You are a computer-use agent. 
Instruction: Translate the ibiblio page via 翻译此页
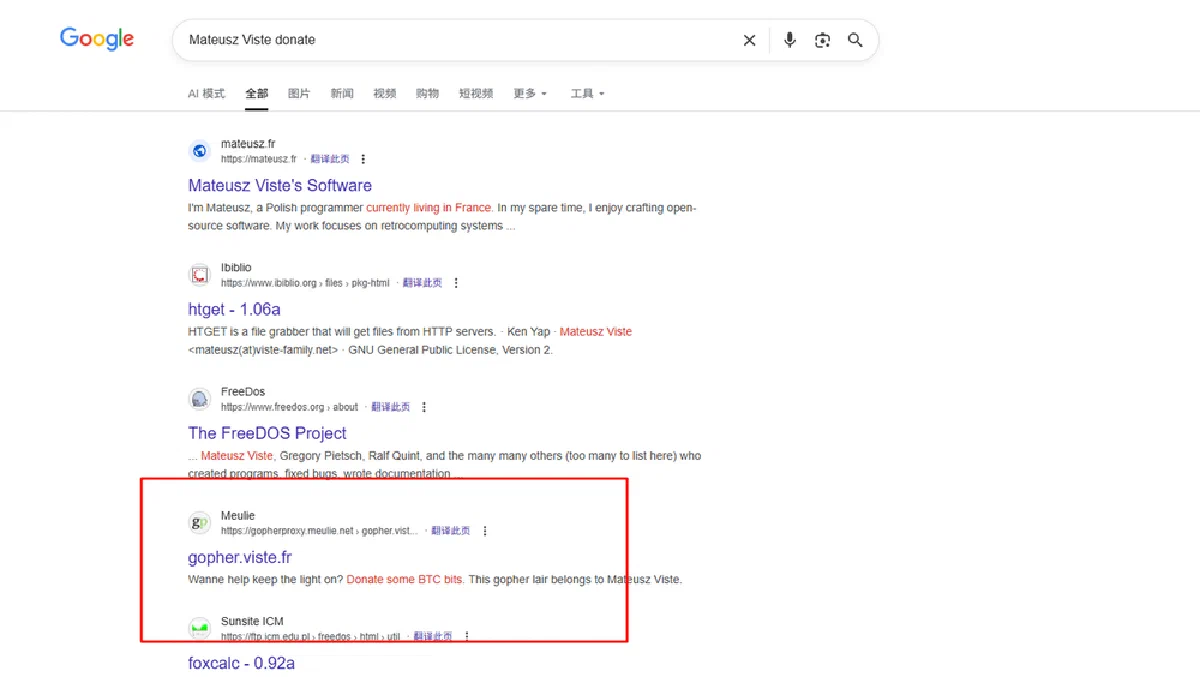click(422, 283)
